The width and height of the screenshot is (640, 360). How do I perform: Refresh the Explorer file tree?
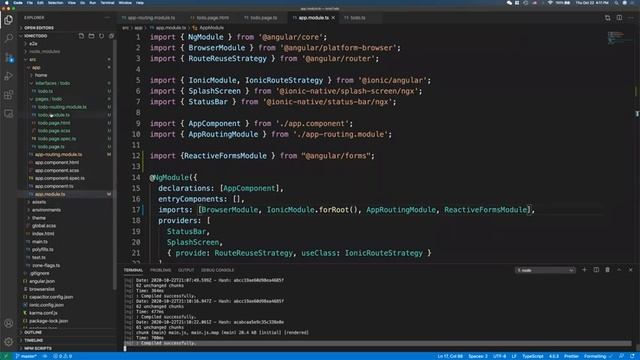(x=101, y=36)
